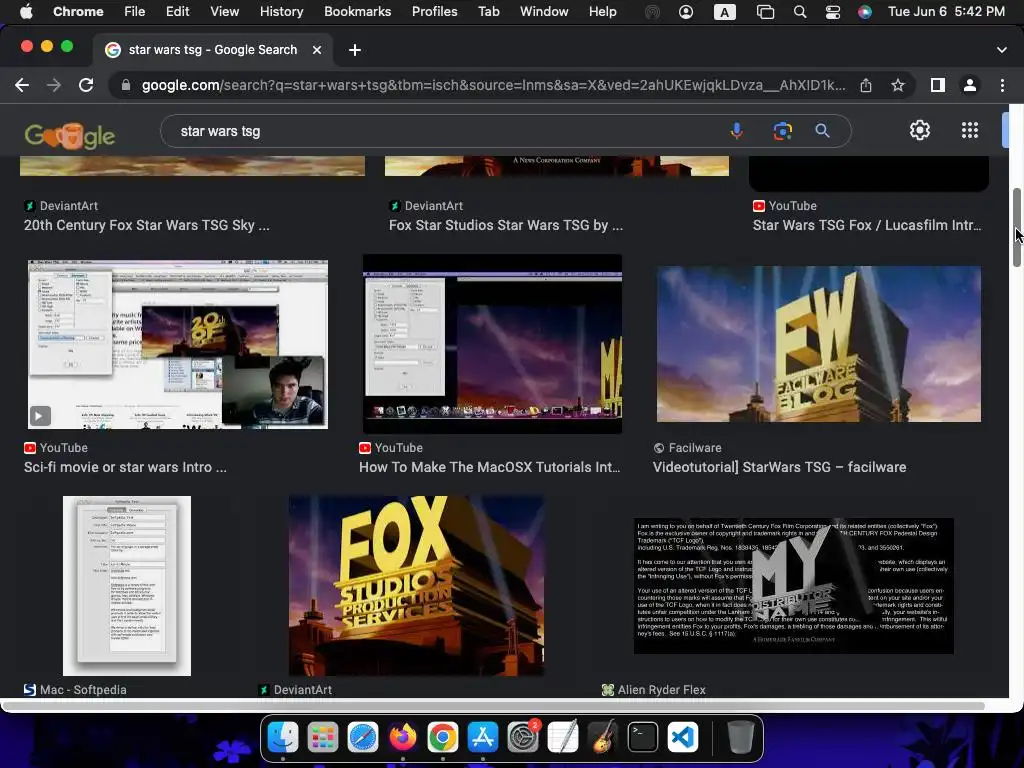Open the Apple menu

pyautogui.click(x=26, y=11)
